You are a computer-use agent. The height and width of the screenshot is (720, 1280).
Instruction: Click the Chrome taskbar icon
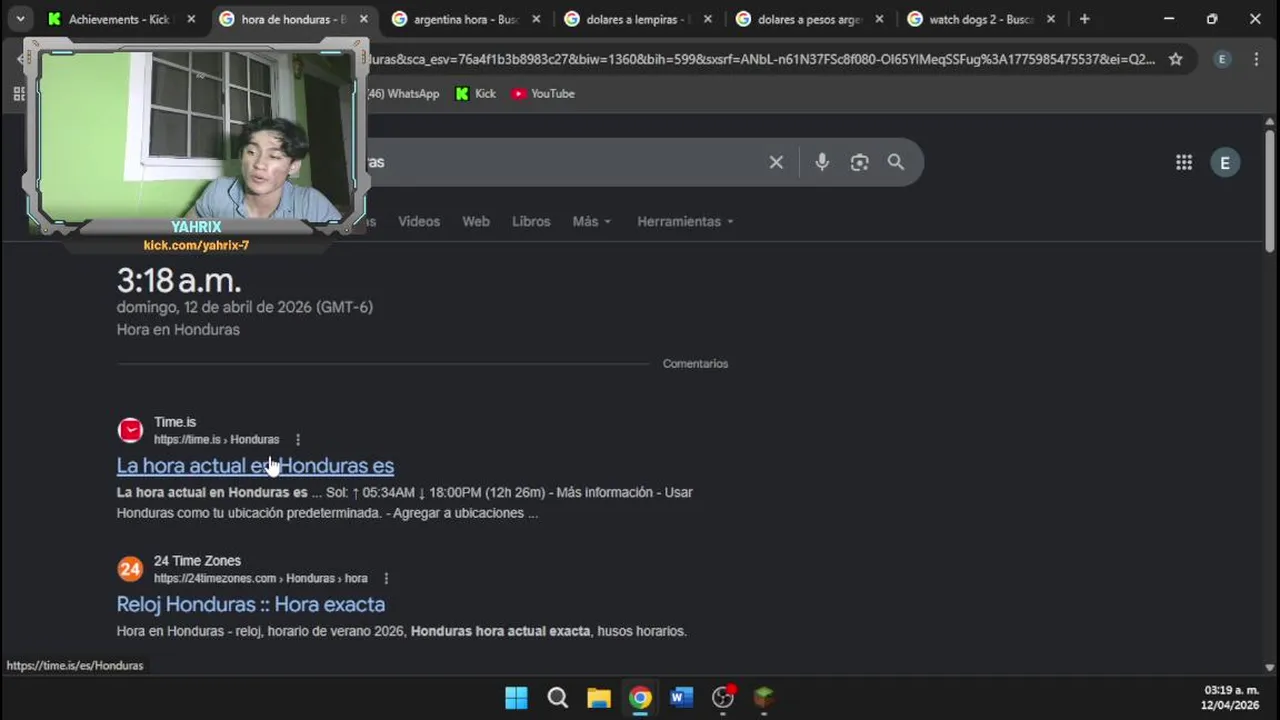(x=641, y=697)
